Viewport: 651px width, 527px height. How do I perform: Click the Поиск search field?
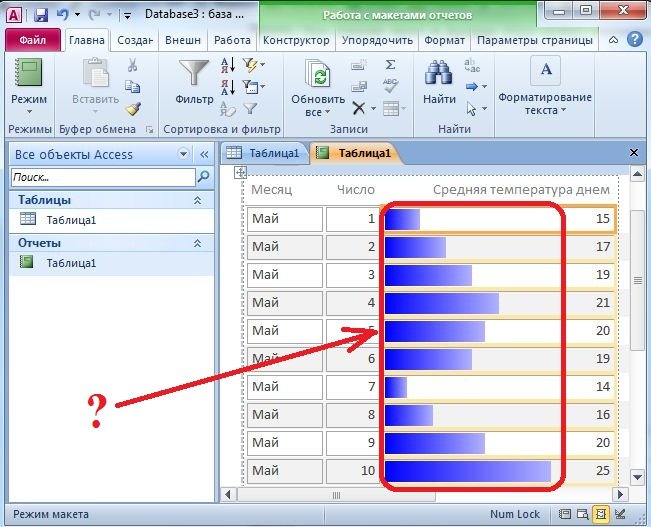[x=102, y=177]
